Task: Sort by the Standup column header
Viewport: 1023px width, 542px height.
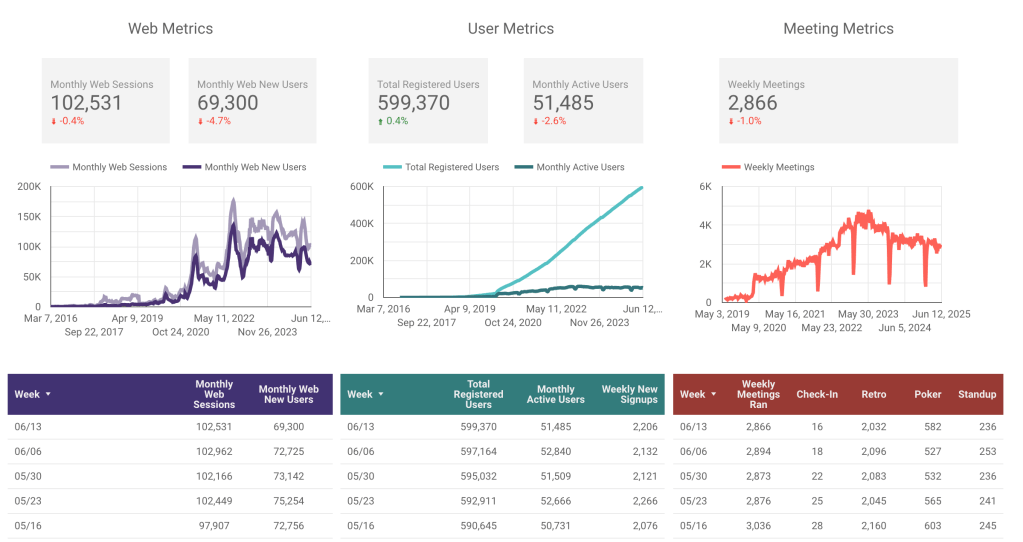Action: tap(976, 395)
